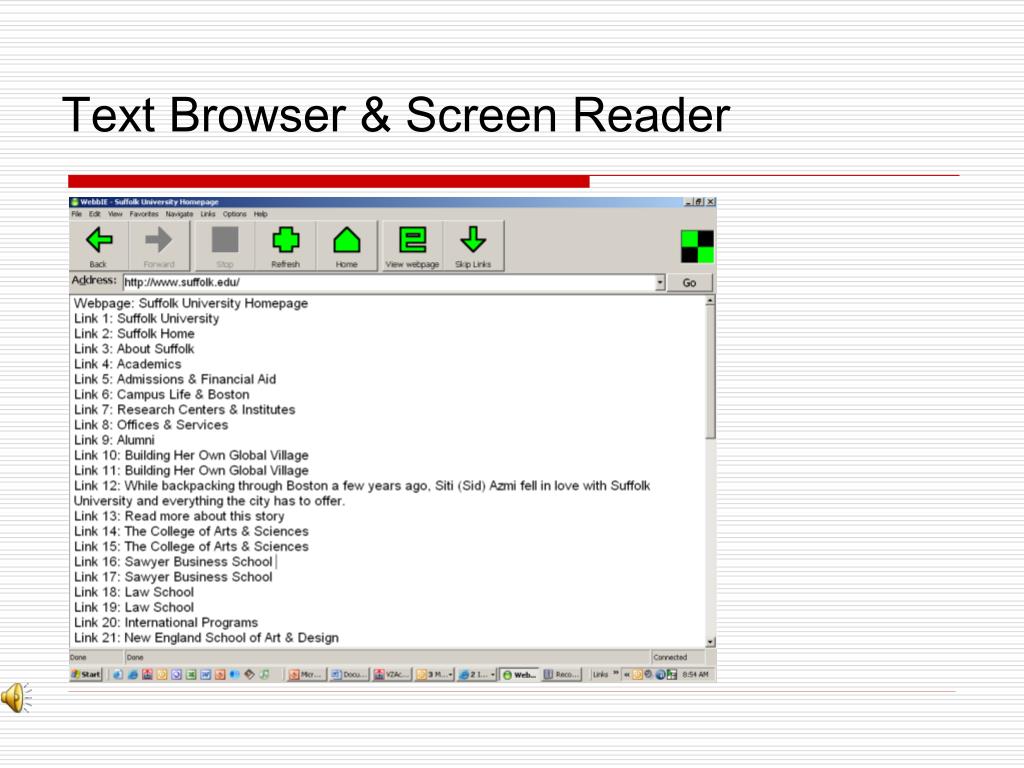
Task: Expand the Address bar history dropdown
Action: click(660, 283)
